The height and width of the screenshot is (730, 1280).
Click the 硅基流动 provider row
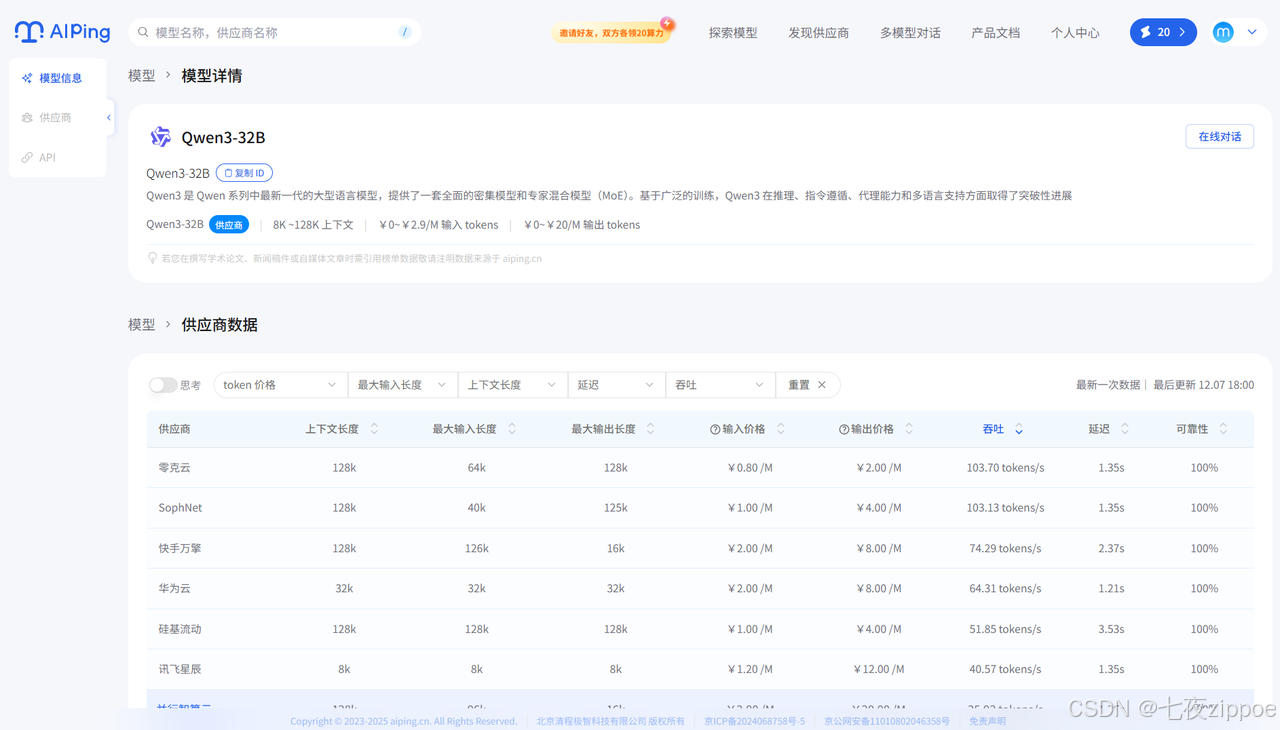point(700,629)
